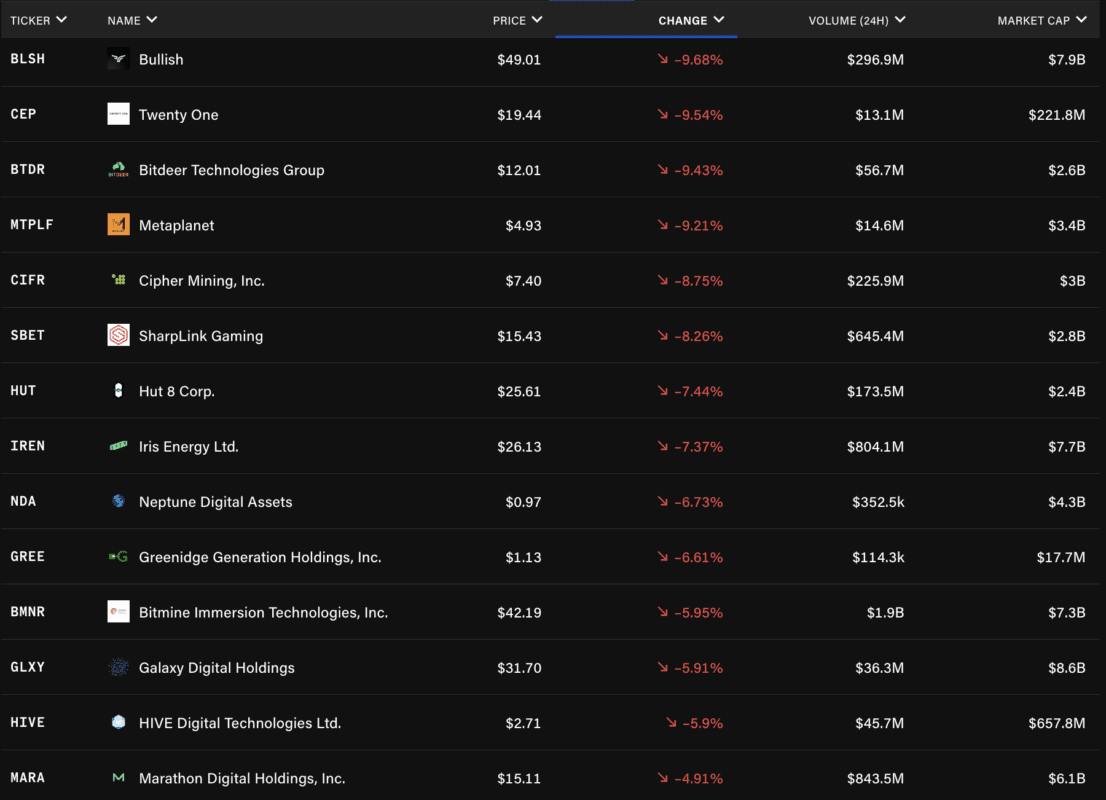1106x800 pixels.
Task: Click the Iris Energy logo icon
Action: point(118,446)
